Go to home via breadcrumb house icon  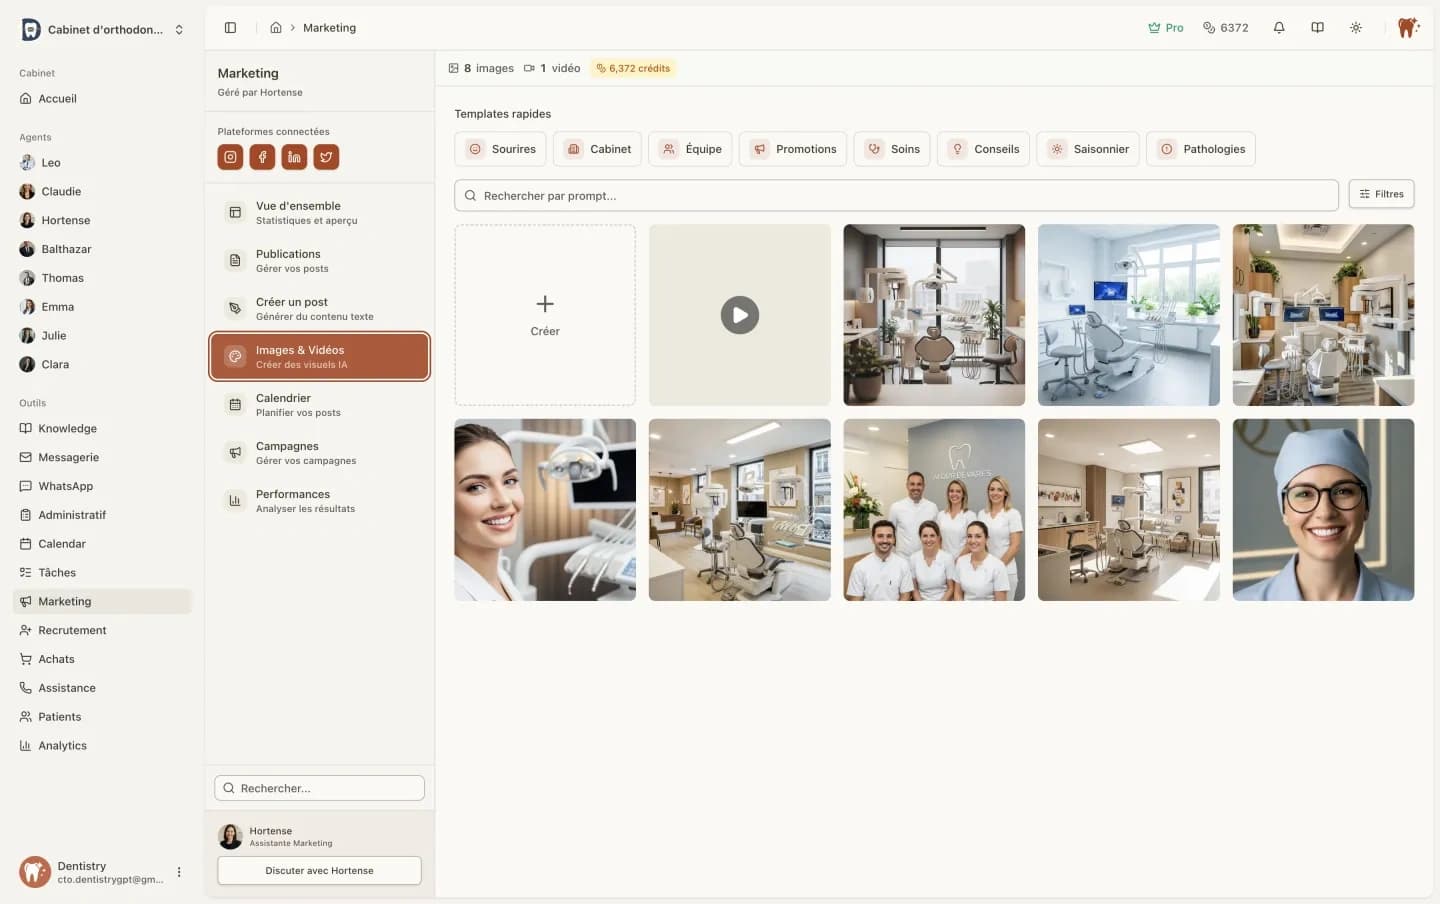pos(276,28)
